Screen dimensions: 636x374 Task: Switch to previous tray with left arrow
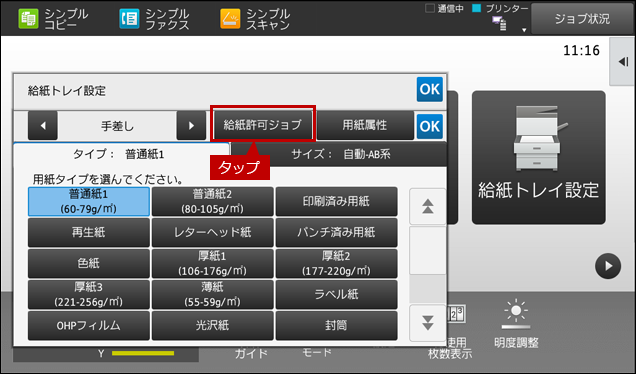click(43, 126)
